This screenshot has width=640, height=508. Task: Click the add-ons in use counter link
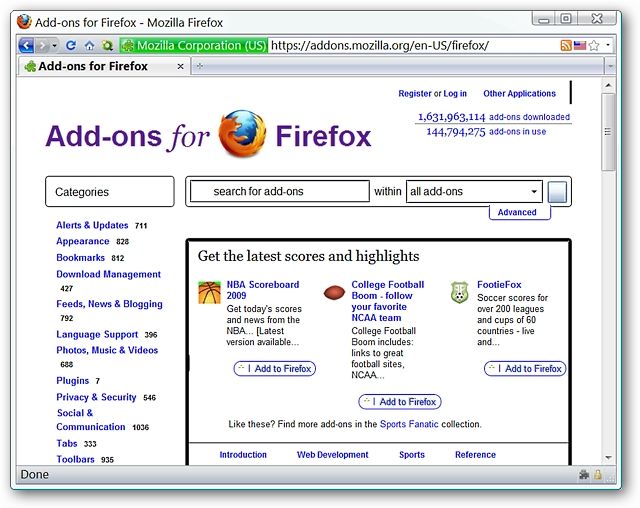486,132
